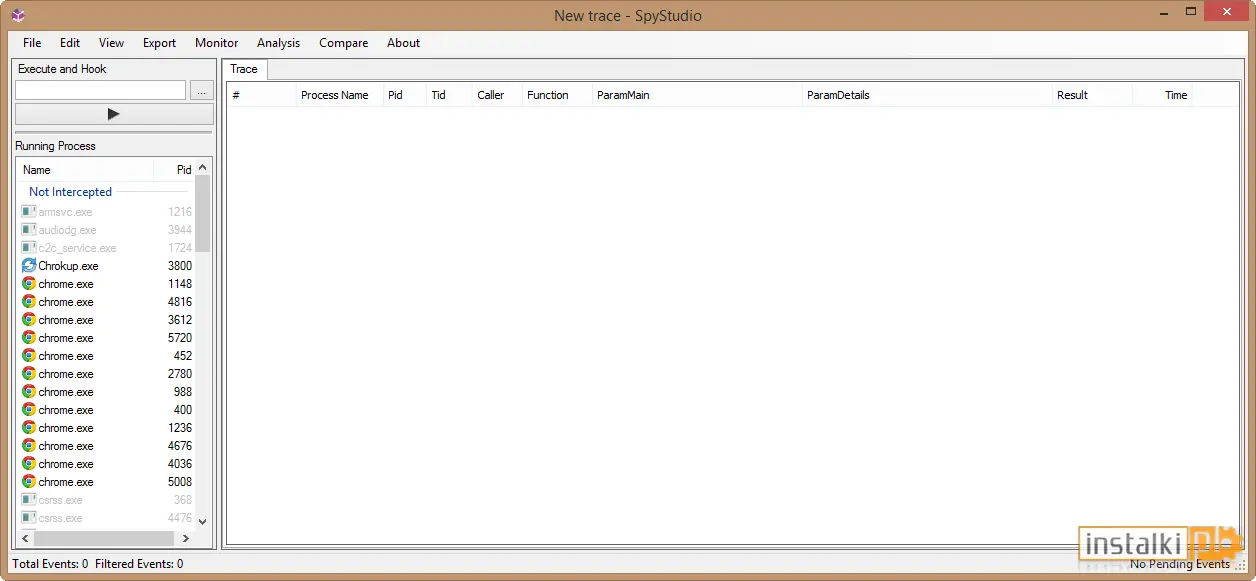Click the SpyStudio title bar app icon
Screen dimensions: 1256x581
click(x=19, y=15)
